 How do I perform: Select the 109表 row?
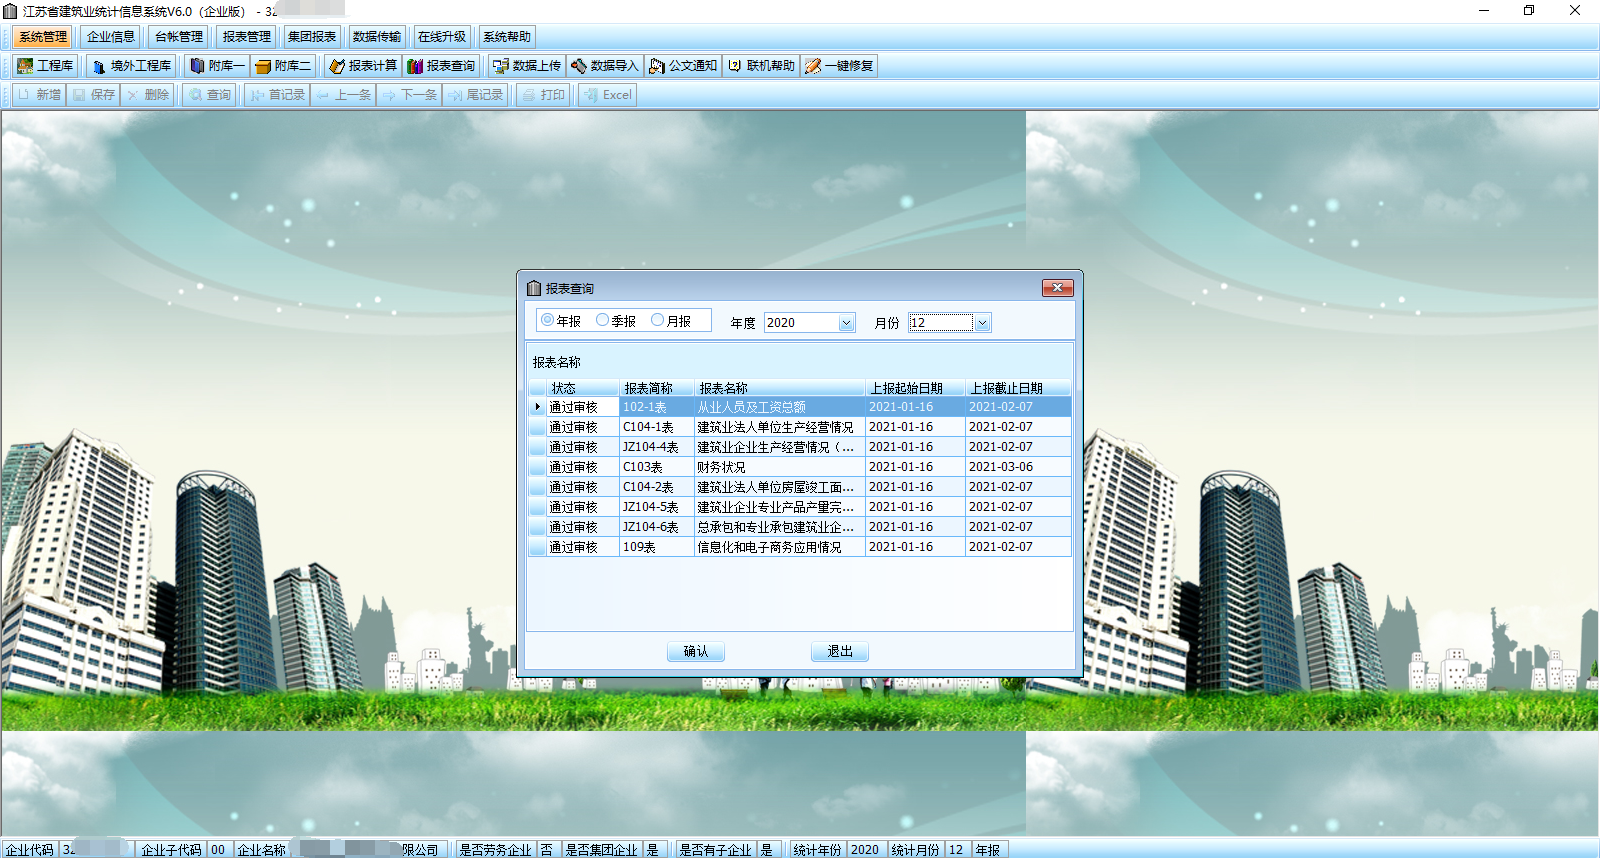point(800,547)
